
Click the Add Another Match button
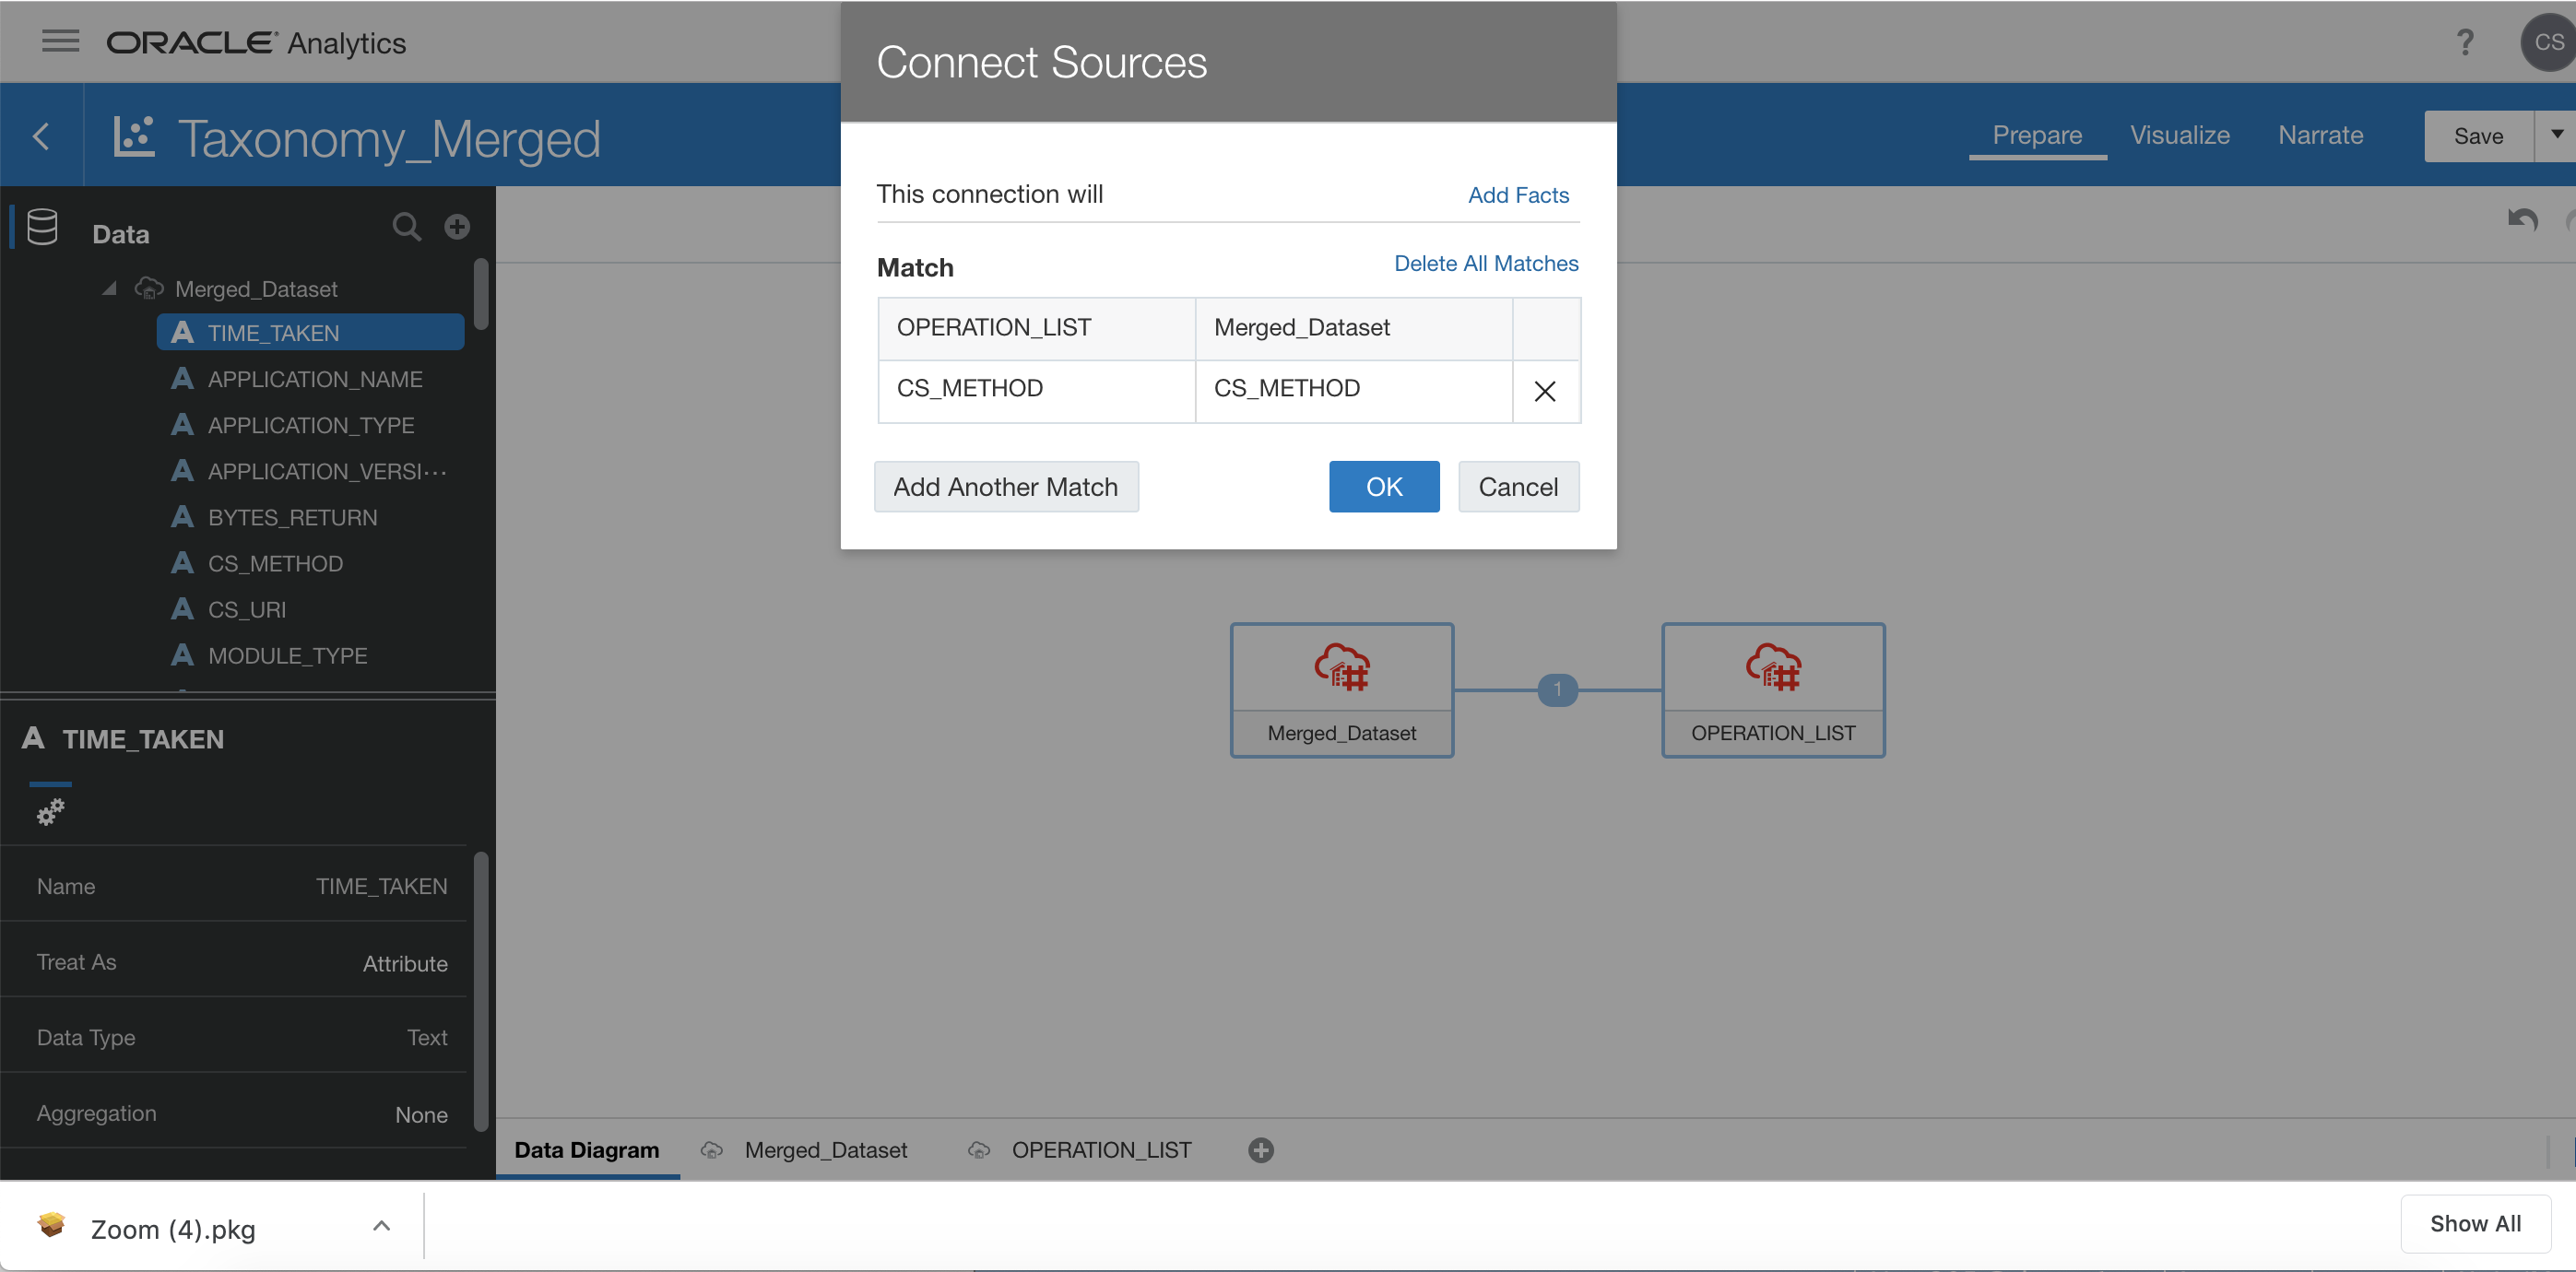pos(1005,487)
